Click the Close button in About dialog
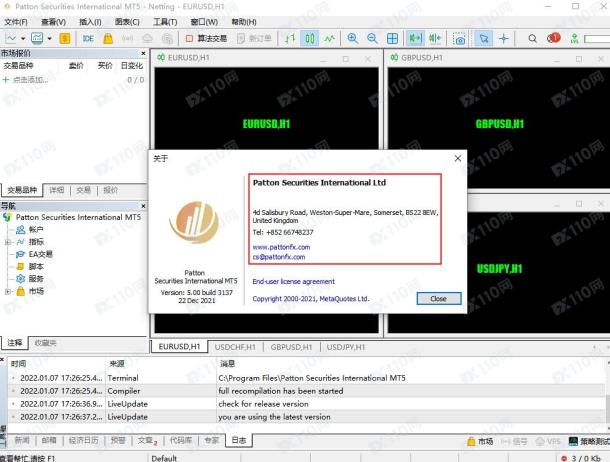Image resolution: width=610 pixels, height=462 pixels. coord(438,298)
